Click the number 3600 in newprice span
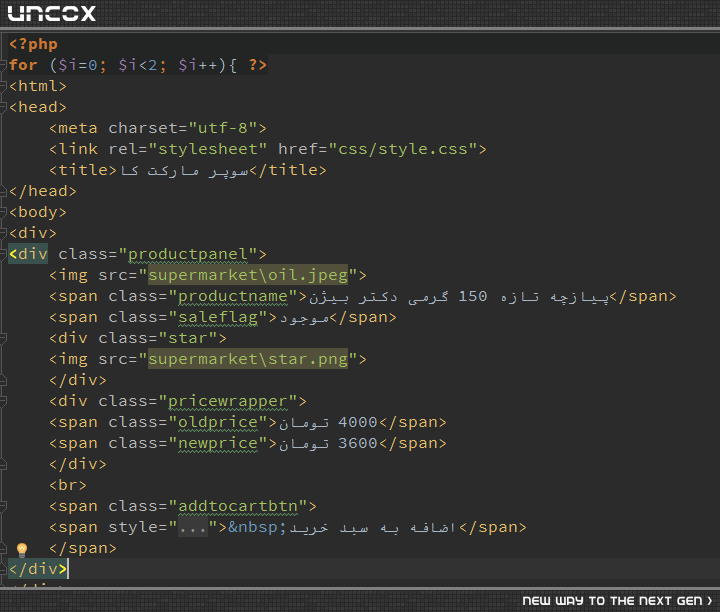This screenshot has height=612, width=720. (358, 444)
